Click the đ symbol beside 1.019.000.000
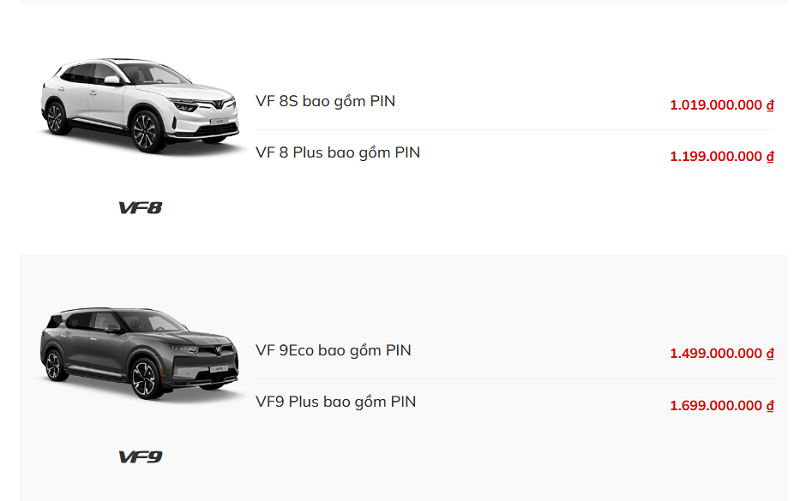Image resolution: width=800 pixels, height=501 pixels. pos(770,104)
